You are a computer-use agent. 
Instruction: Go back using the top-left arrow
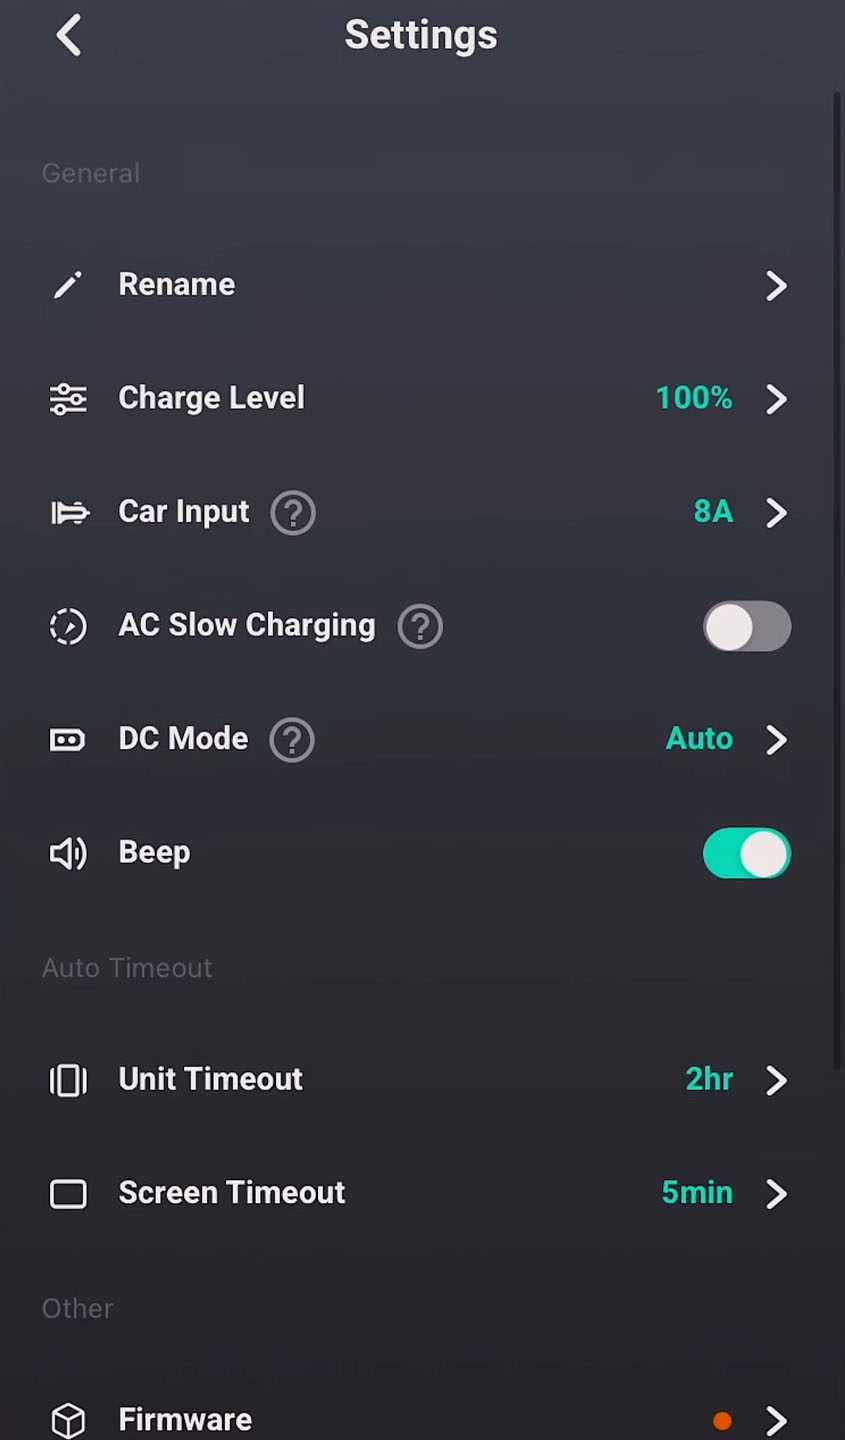tap(69, 36)
